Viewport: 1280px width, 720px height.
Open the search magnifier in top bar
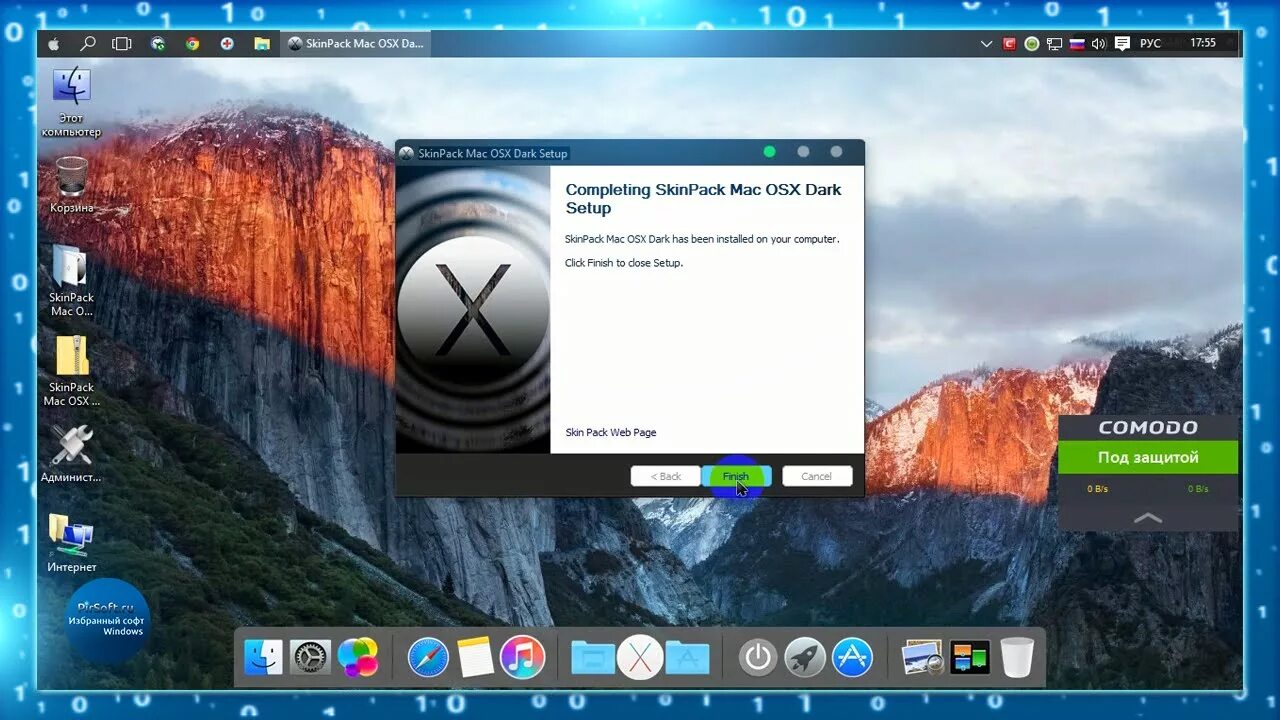click(88, 44)
